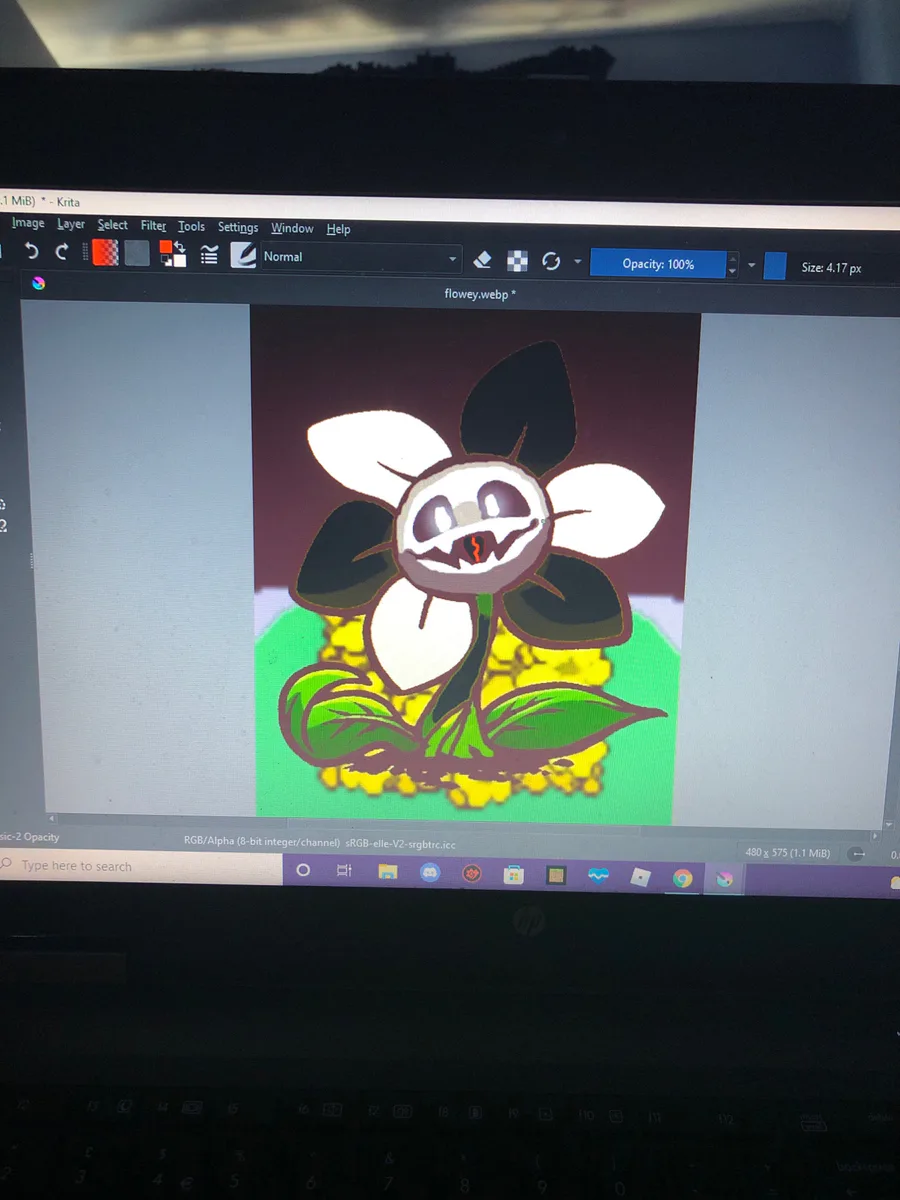This screenshot has width=900, height=1200.
Task: Open File Explorer from taskbar
Action: coord(388,873)
